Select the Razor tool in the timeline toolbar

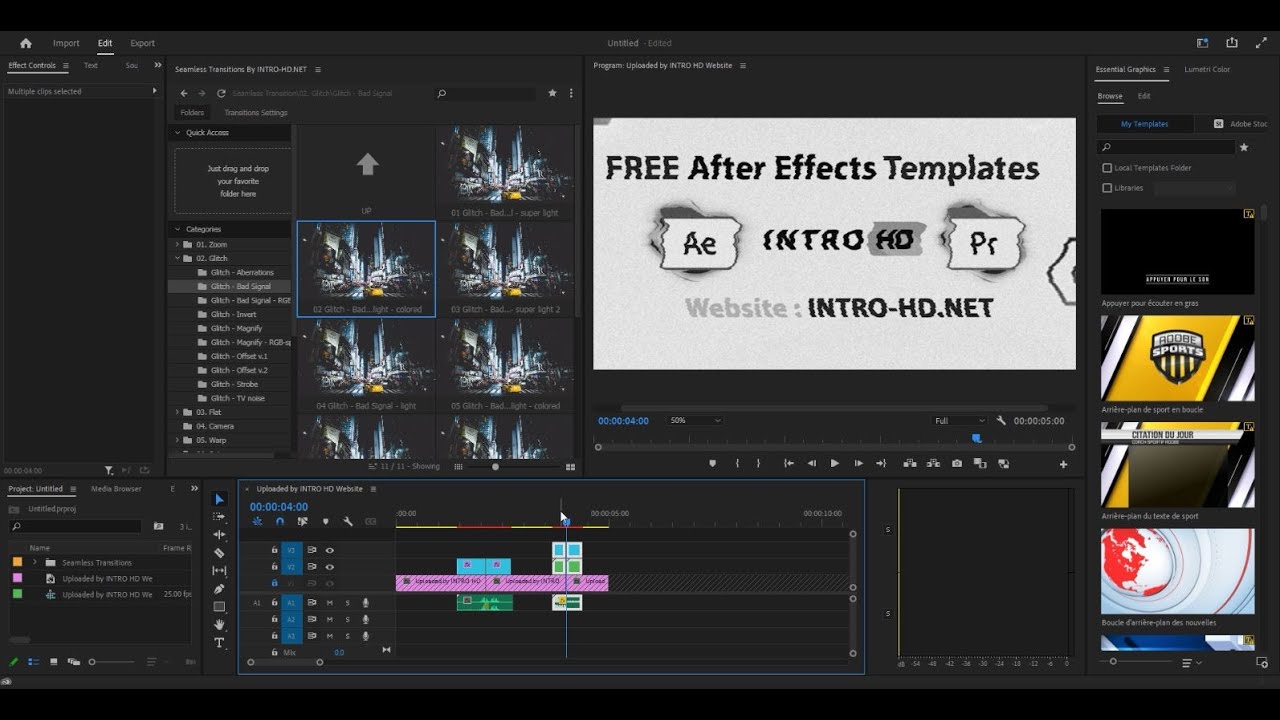click(x=219, y=553)
